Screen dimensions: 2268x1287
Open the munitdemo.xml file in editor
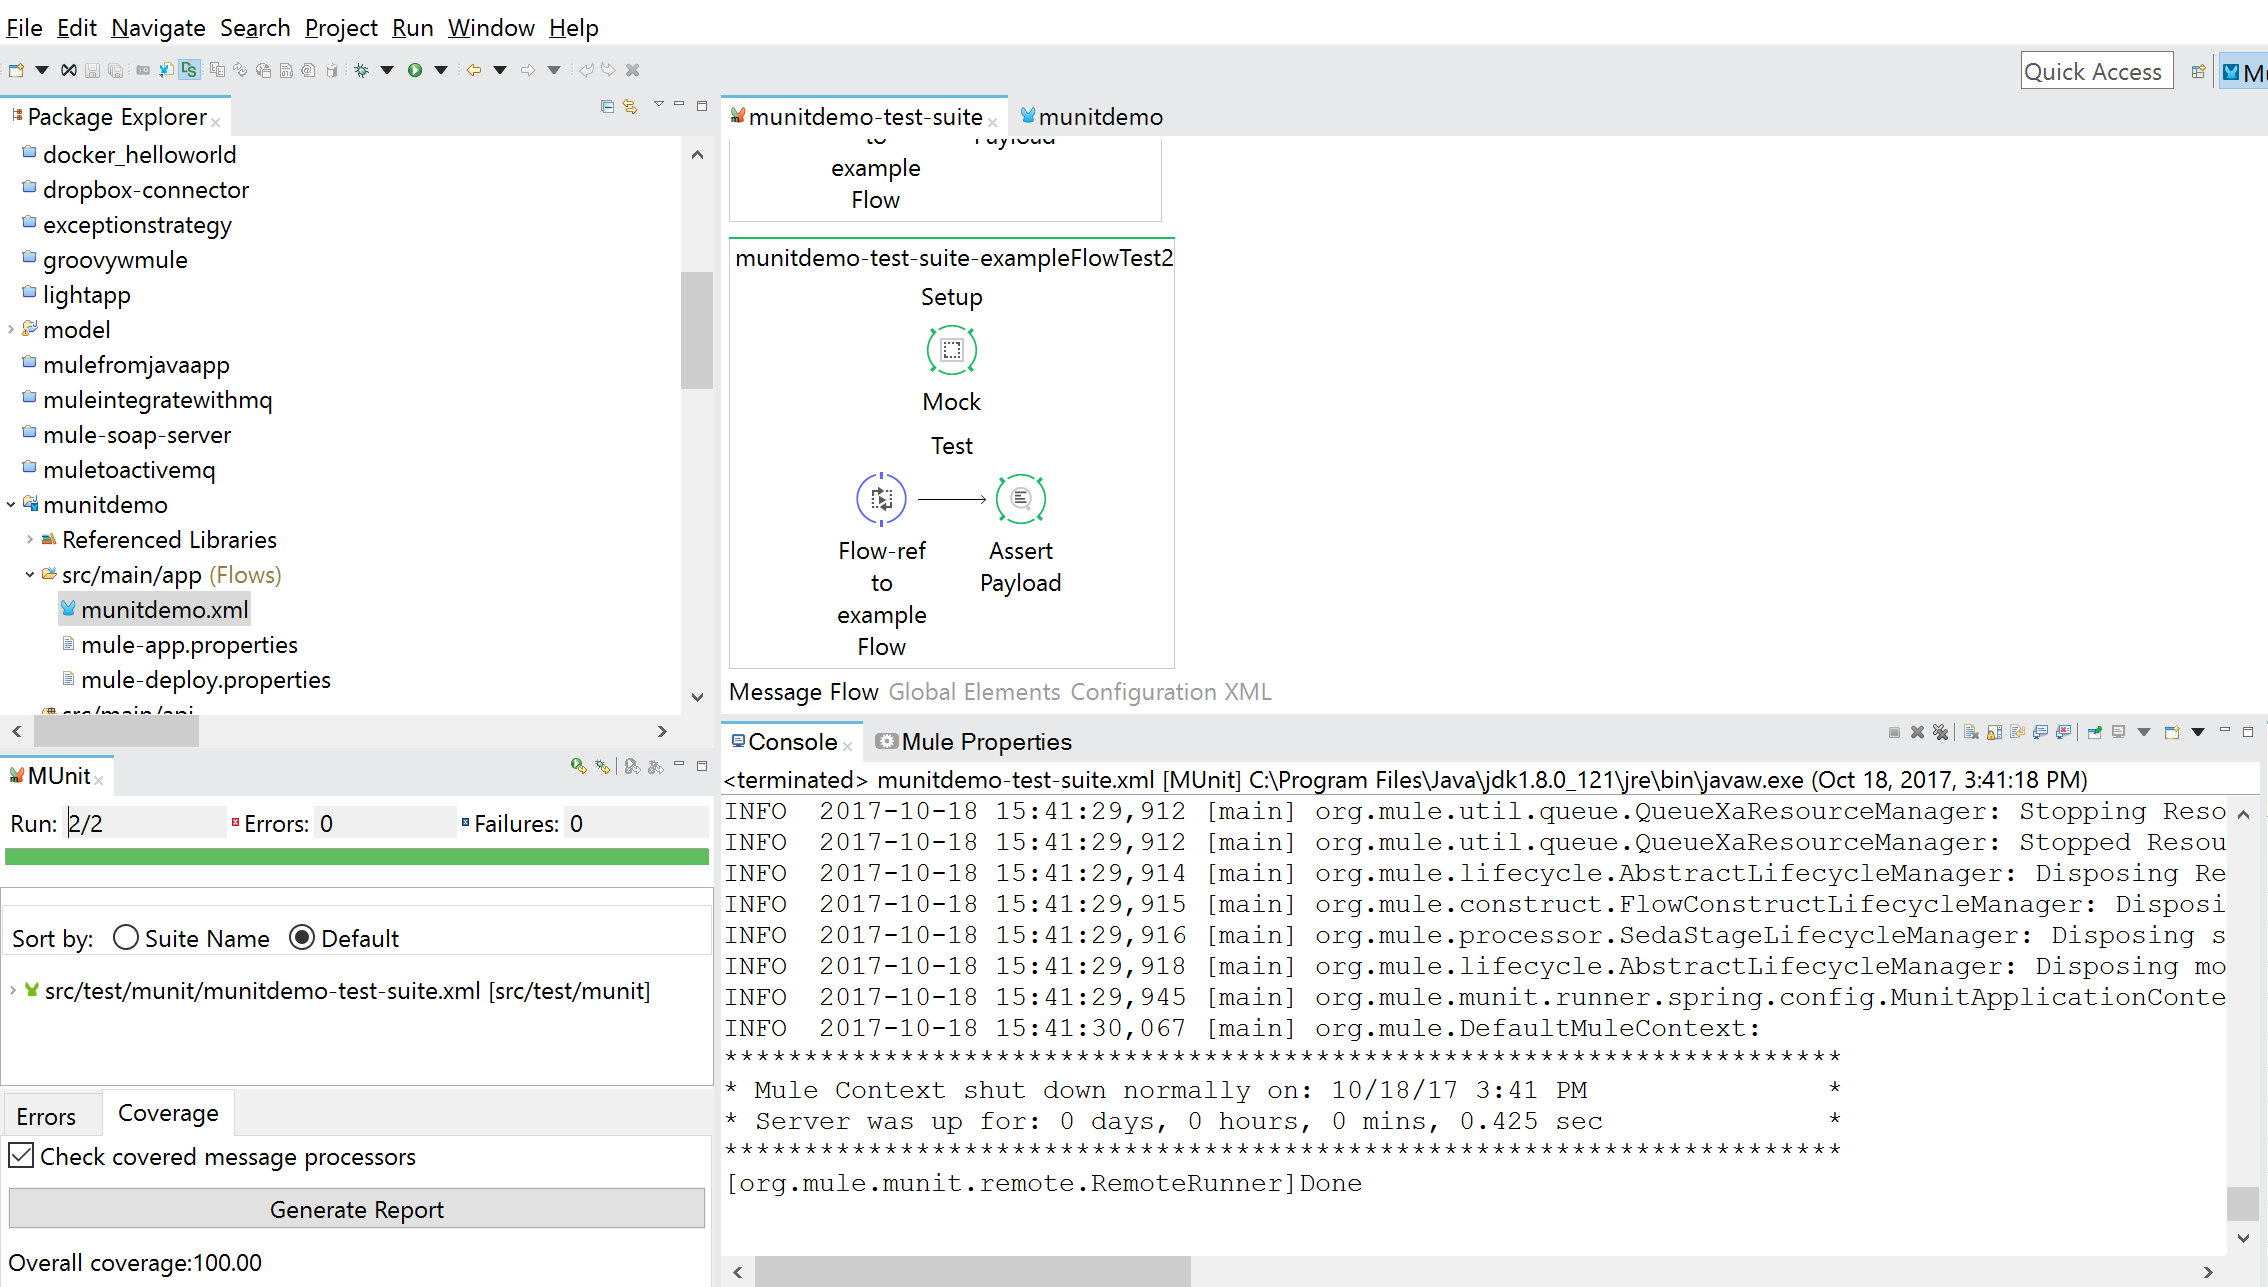(x=164, y=609)
